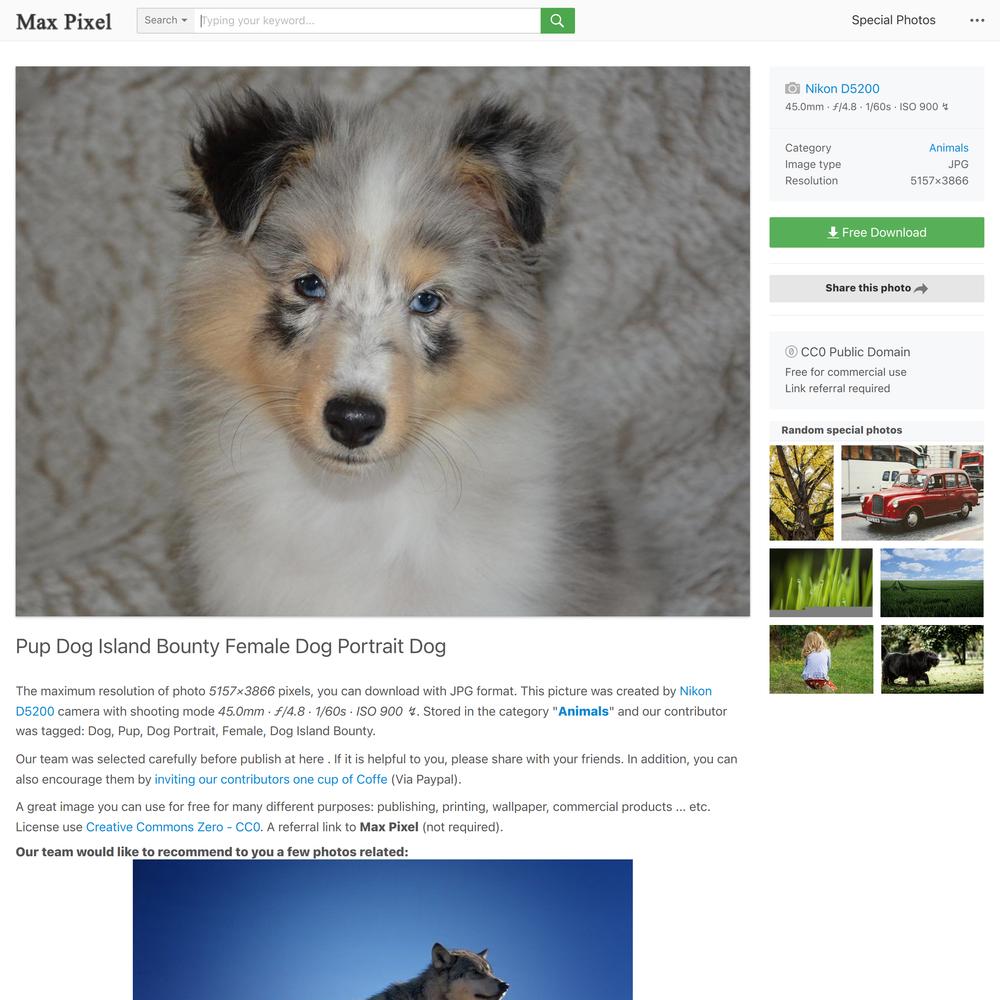Open the red vintage taxi thumbnail
Image resolution: width=1000 pixels, height=1000 pixels.
pyautogui.click(x=912, y=493)
